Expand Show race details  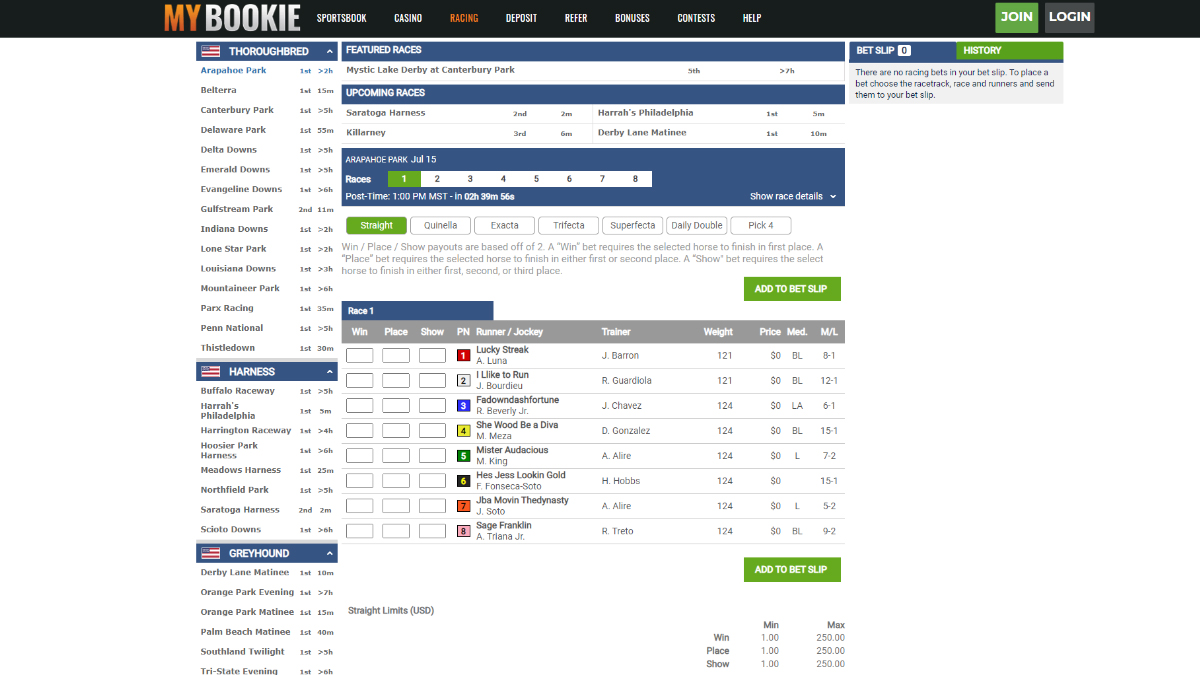(x=793, y=197)
